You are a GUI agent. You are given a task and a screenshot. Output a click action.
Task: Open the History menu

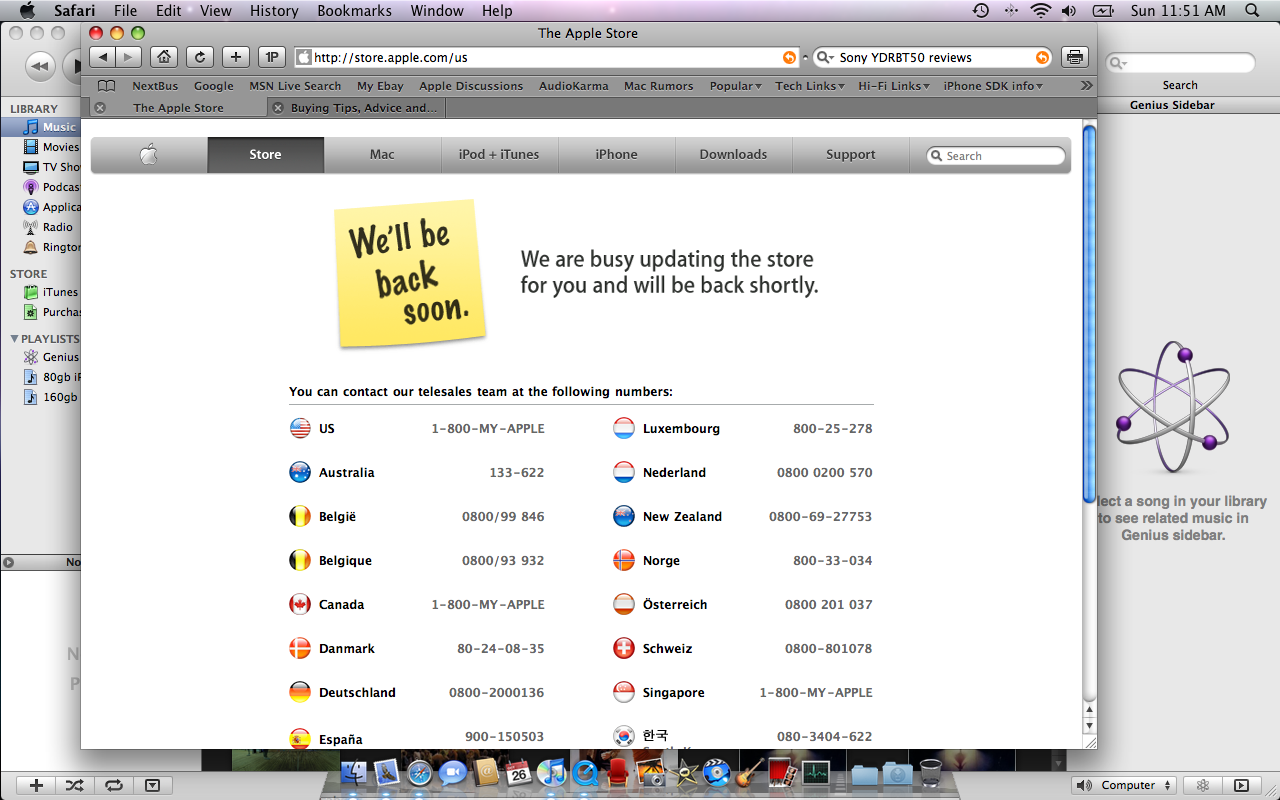[x=274, y=11]
